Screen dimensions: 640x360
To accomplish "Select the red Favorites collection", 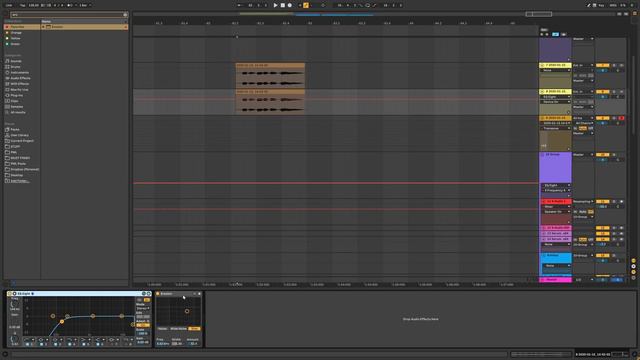I will point(22,27).
